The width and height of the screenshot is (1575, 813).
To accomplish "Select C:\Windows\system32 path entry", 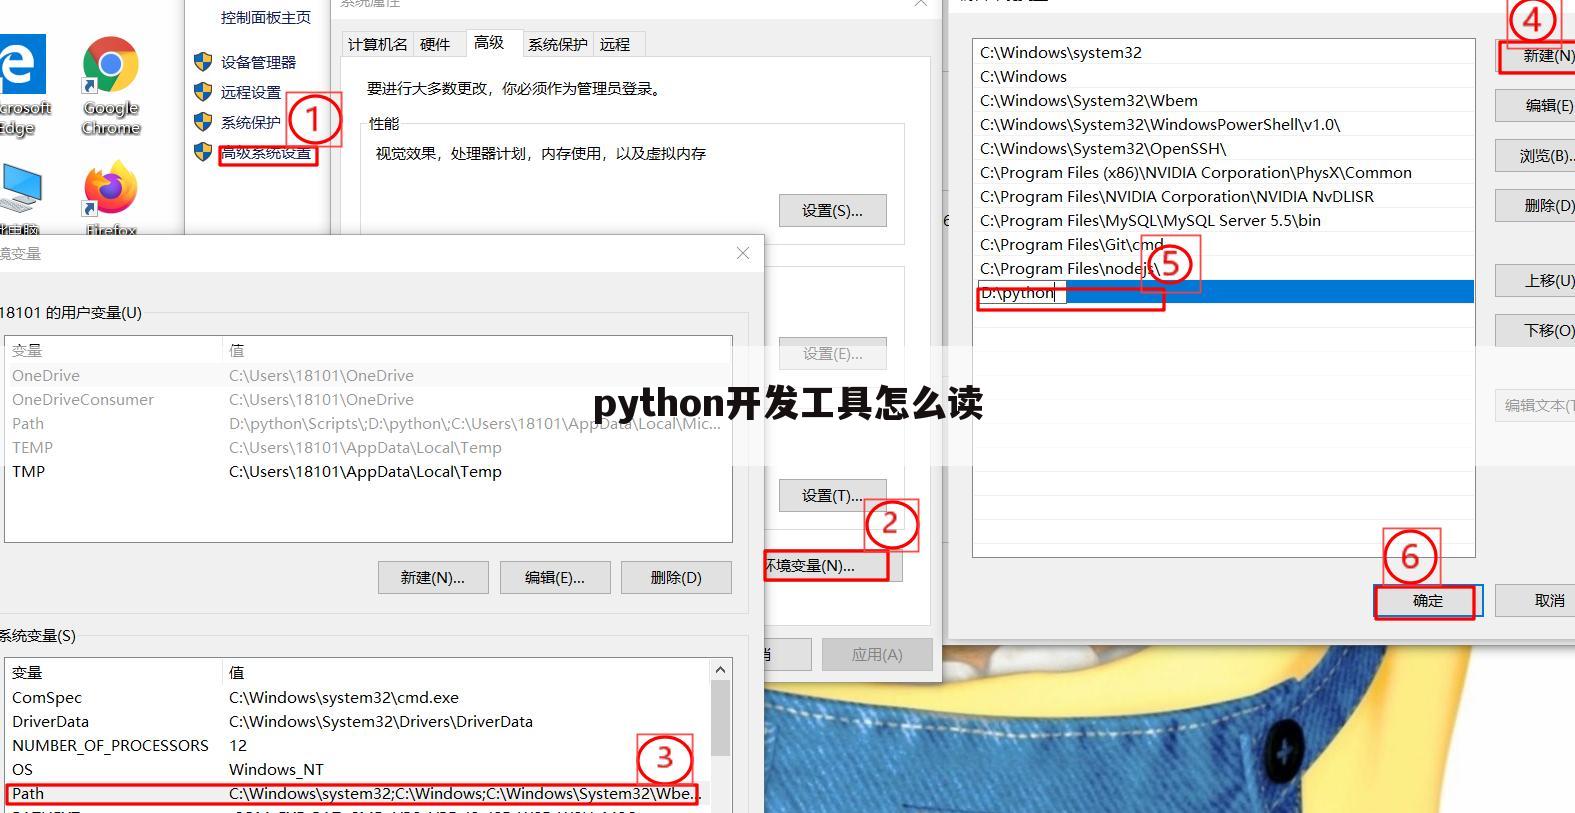I will [1223, 52].
